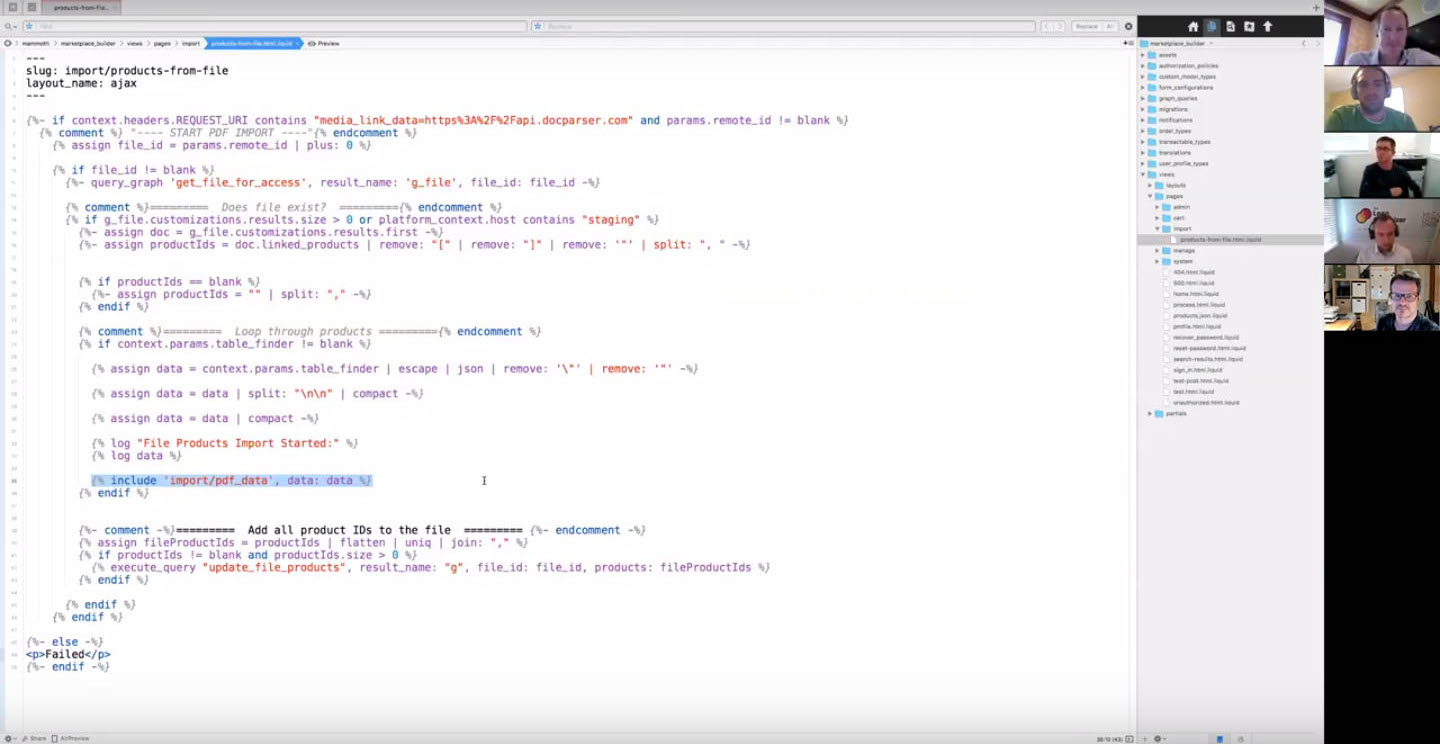Click the Replace button in search bar
Image resolution: width=1440 pixels, height=744 pixels.
pos(1086,27)
